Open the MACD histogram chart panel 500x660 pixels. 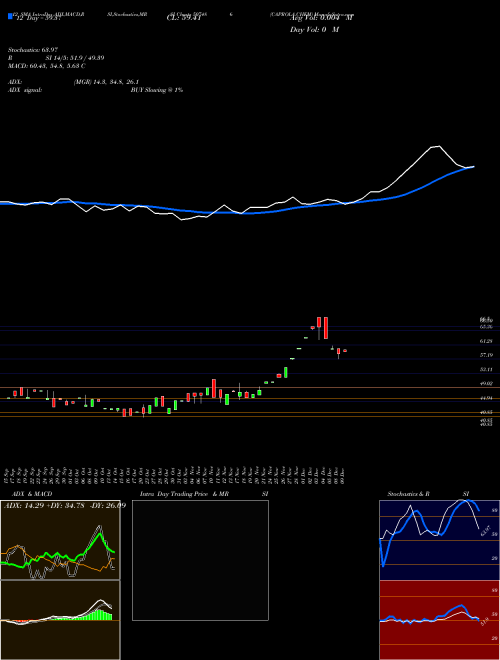point(60,620)
